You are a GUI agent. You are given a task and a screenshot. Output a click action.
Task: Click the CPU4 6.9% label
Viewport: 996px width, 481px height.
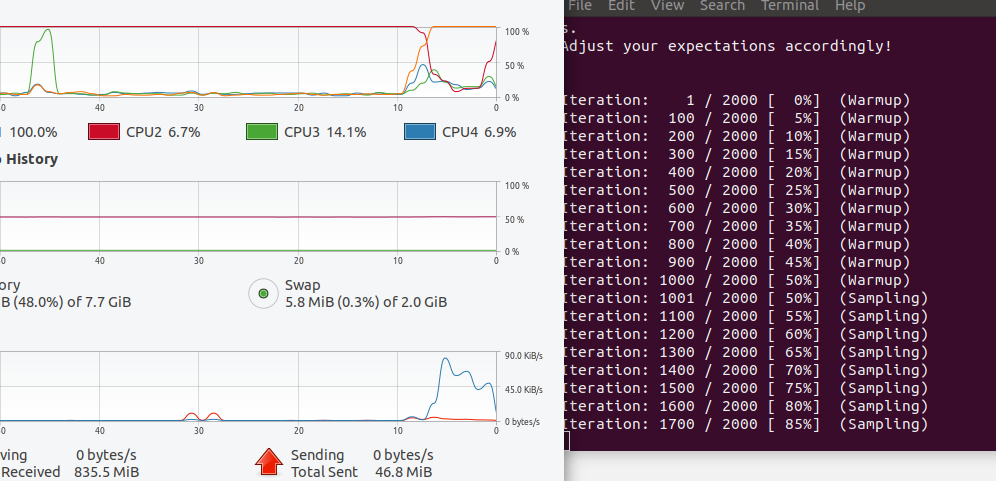click(x=479, y=132)
